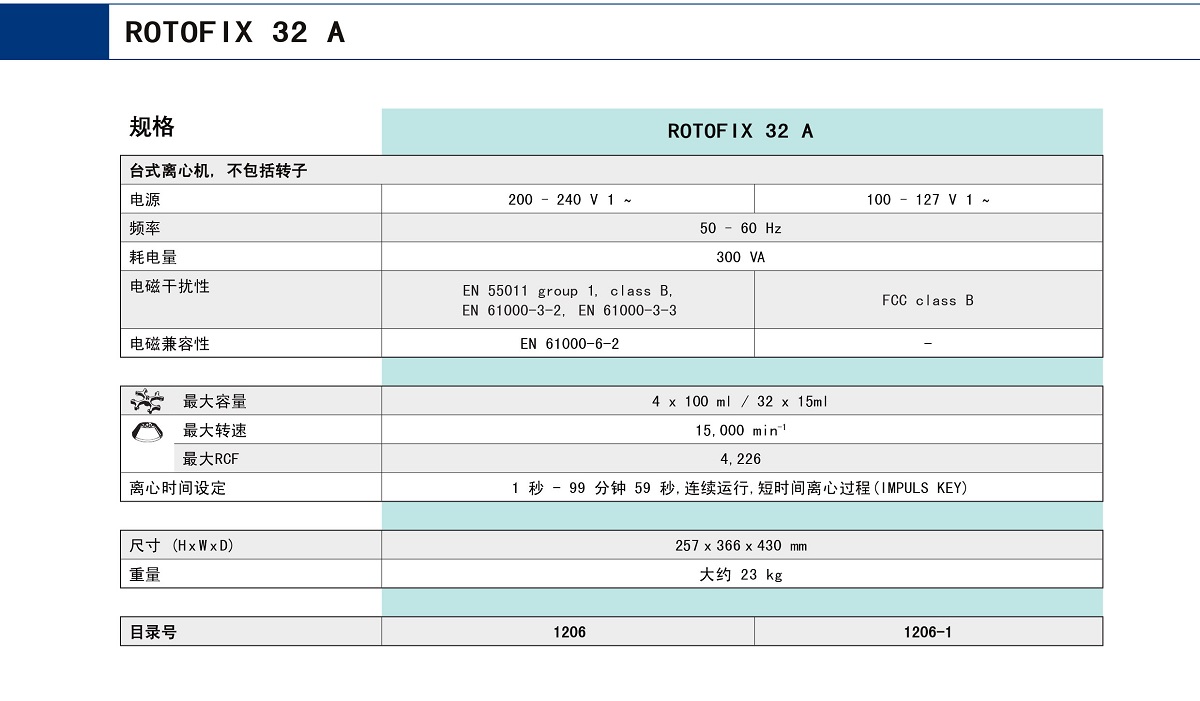Click the time setting text mentioning IMPULS KEY
This screenshot has height=701, width=1200.
click(x=741, y=488)
